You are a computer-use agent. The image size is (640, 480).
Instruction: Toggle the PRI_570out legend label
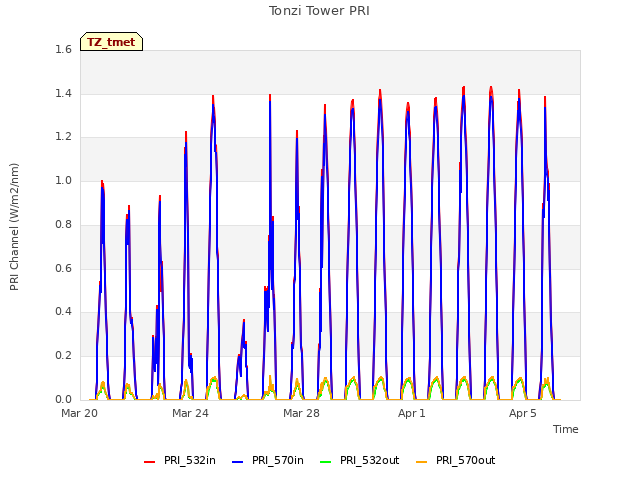[466, 460]
